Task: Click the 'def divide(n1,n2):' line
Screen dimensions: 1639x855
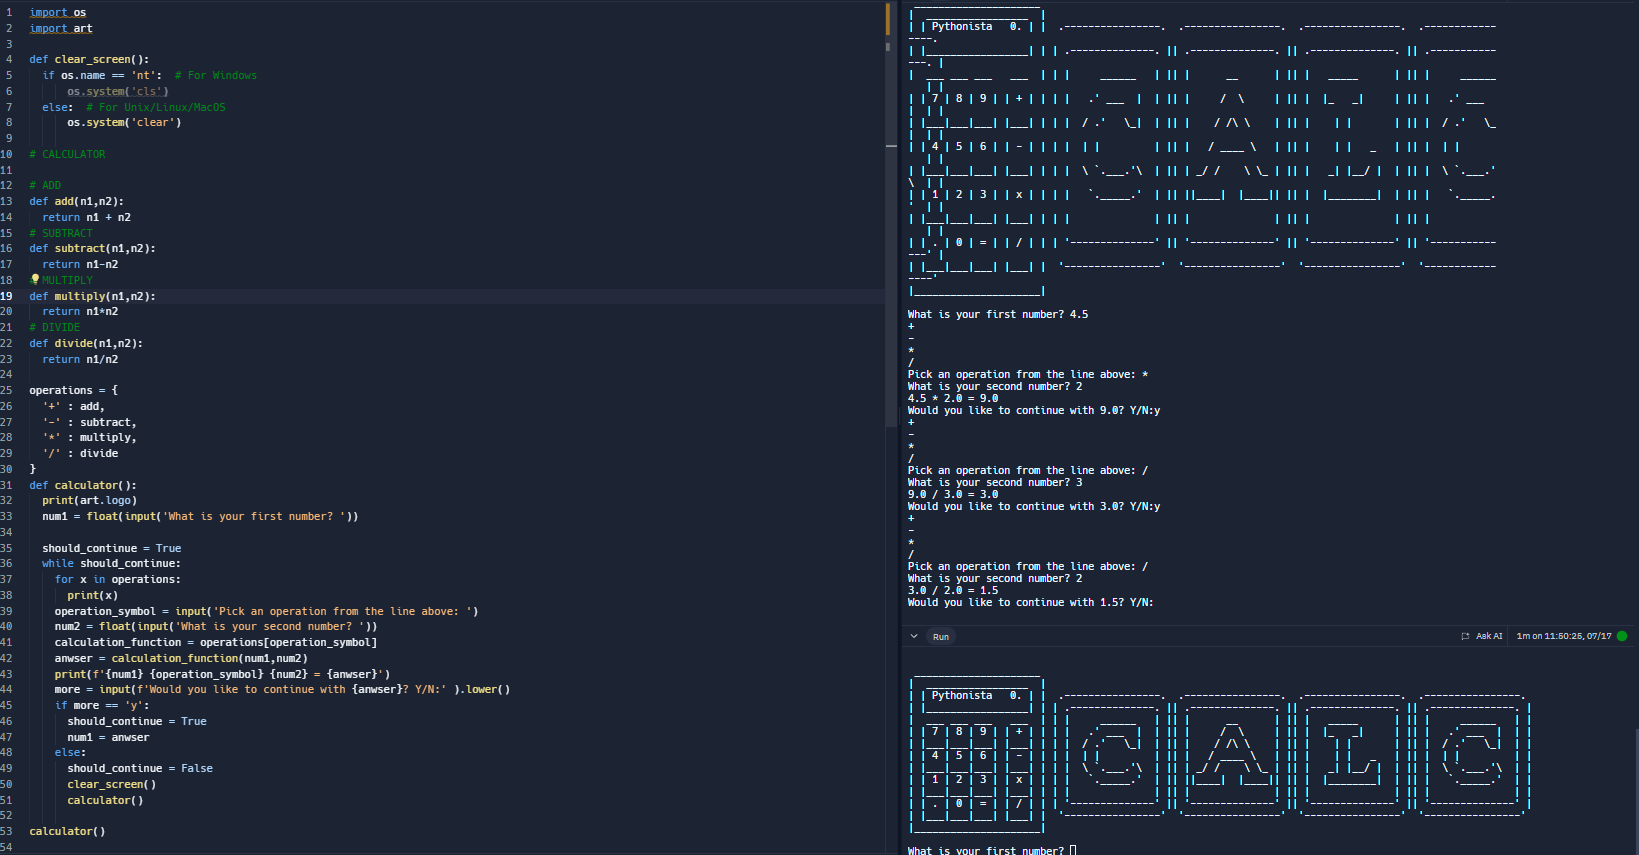Action: (x=86, y=343)
